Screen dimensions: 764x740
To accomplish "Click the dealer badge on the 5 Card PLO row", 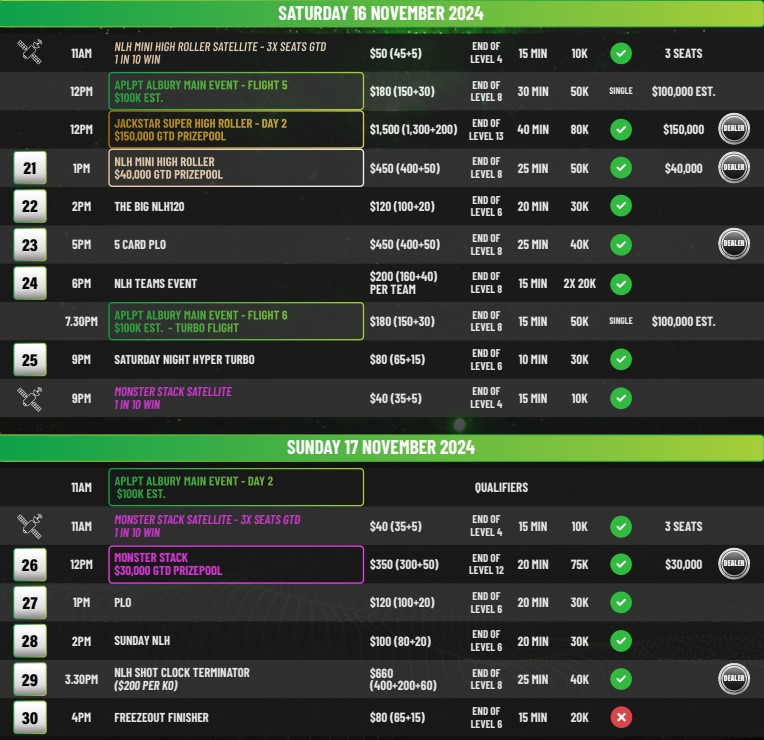I will (734, 244).
